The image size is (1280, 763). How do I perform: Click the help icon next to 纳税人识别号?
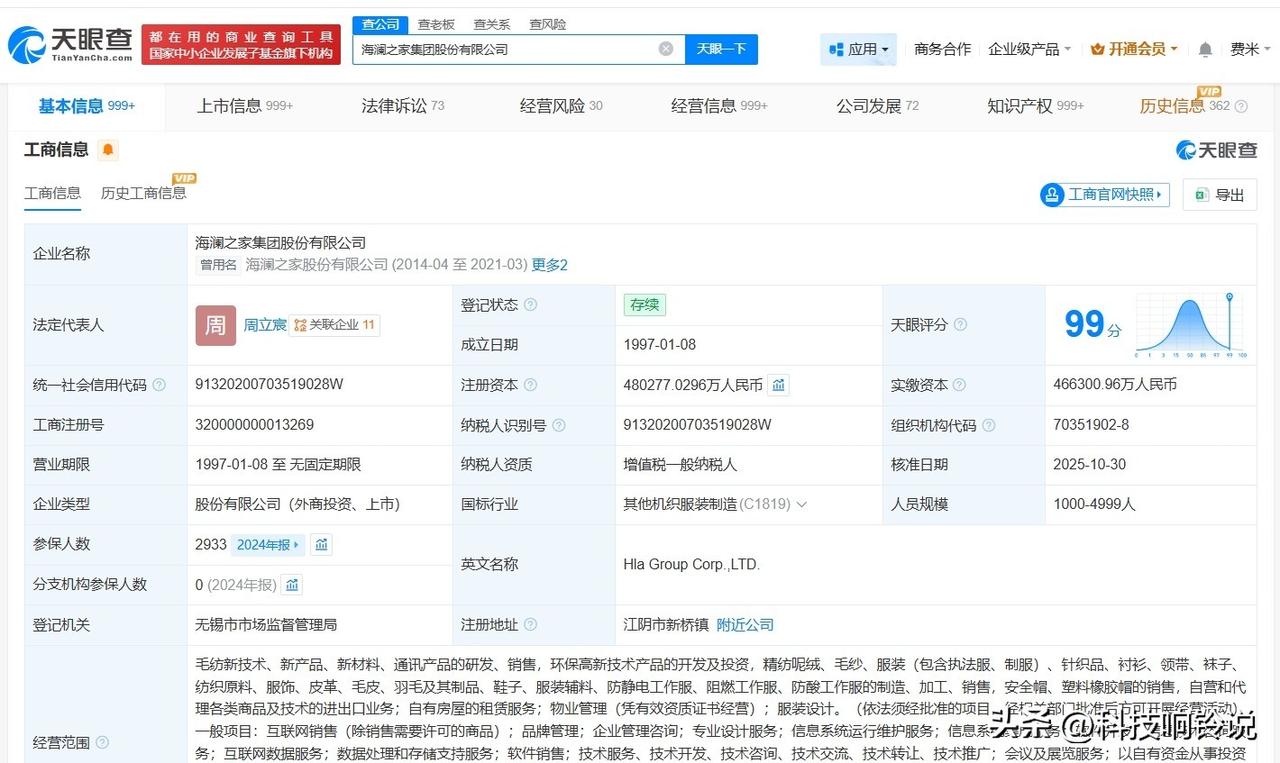coord(559,425)
